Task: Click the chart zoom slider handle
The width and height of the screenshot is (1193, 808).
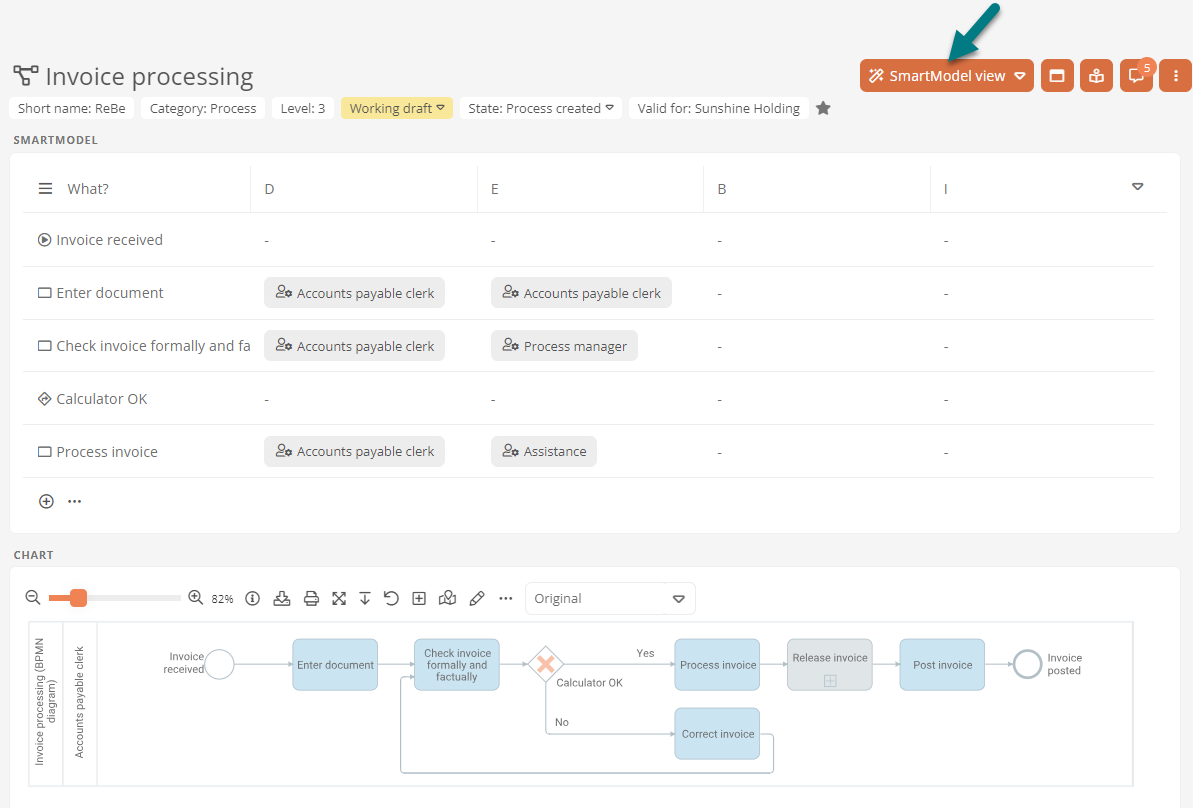Action: pos(78,598)
